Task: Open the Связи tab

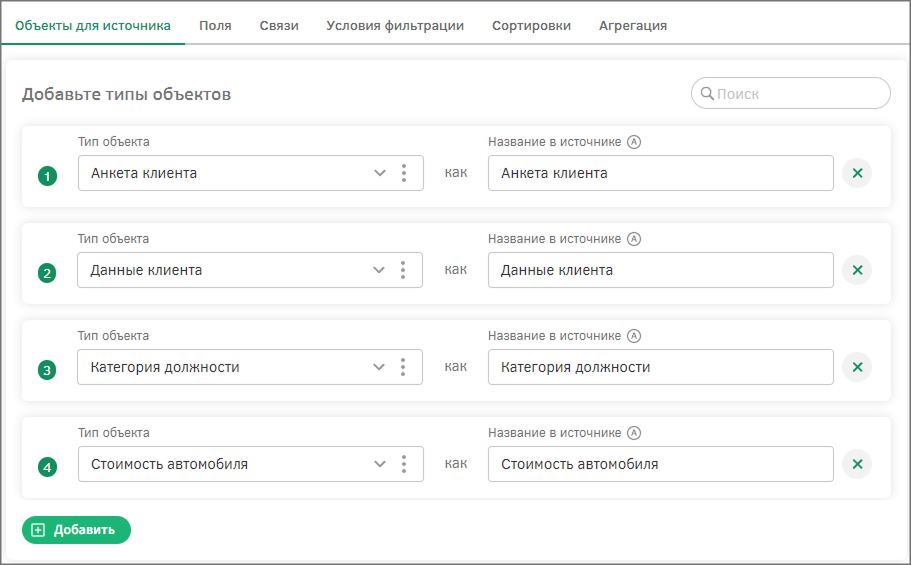Action: click(x=279, y=26)
